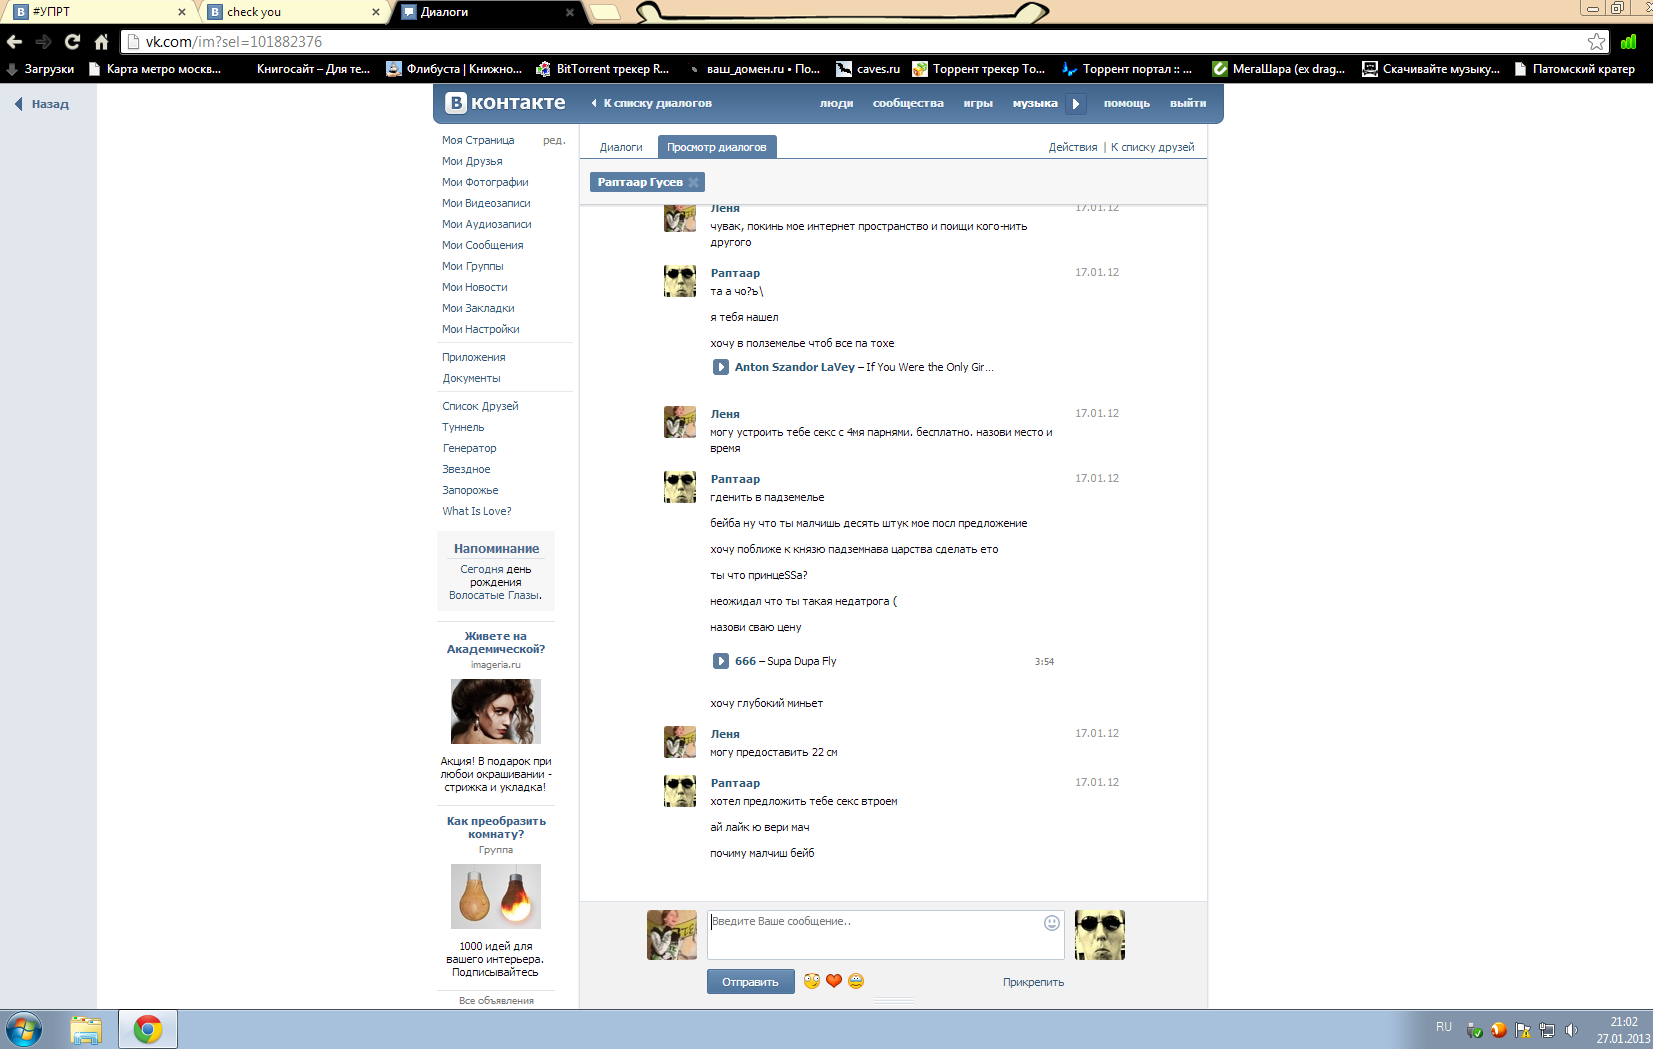This screenshot has height=1049, width=1653.
Task: Focus the message input field
Action: click(886, 934)
